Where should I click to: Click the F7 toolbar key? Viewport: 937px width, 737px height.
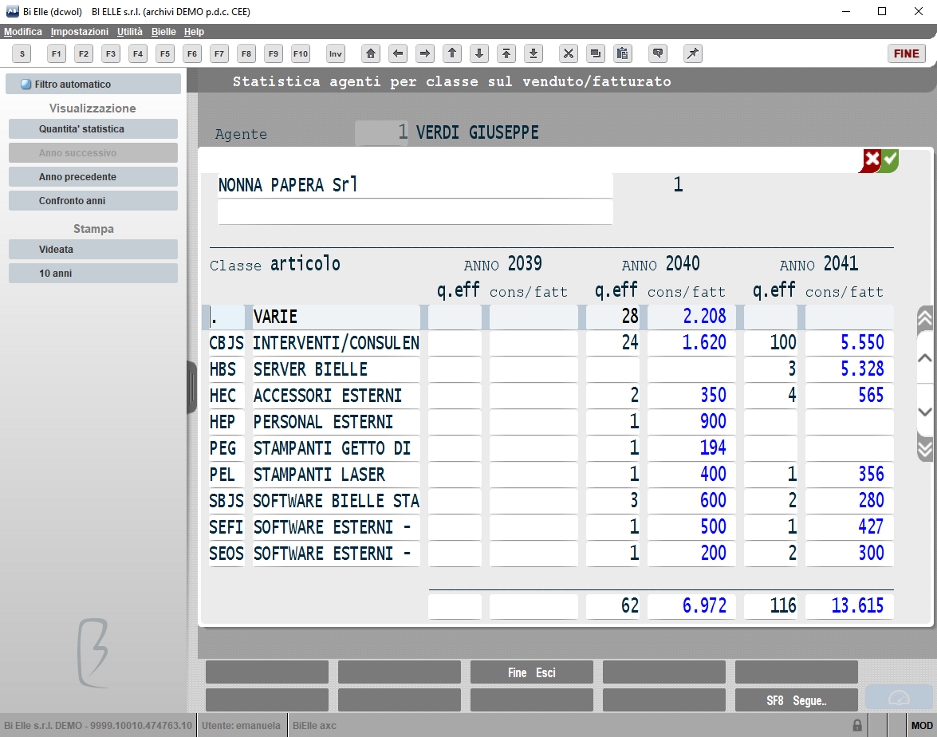coord(219,54)
